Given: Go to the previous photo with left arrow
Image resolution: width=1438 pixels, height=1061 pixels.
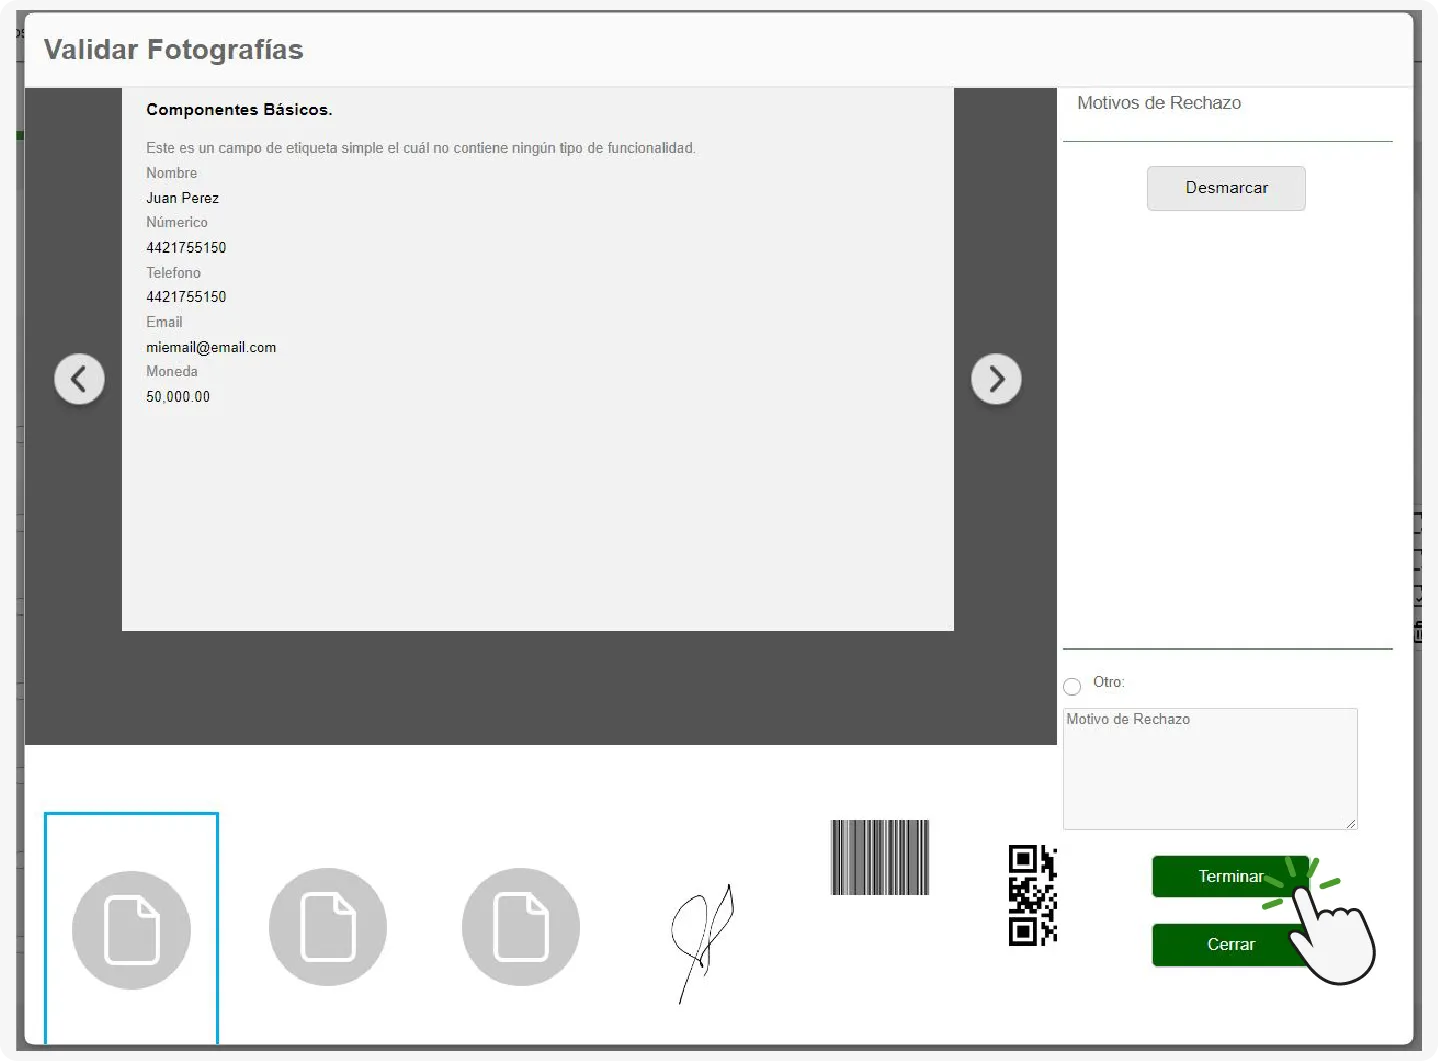Looking at the screenshot, I should pyautogui.click(x=79, y=379).
